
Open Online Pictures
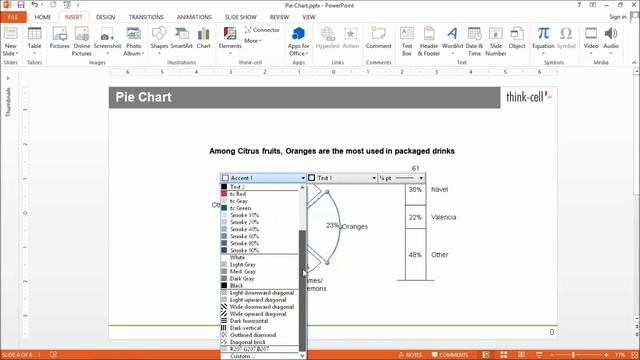[x=82, y=41]
